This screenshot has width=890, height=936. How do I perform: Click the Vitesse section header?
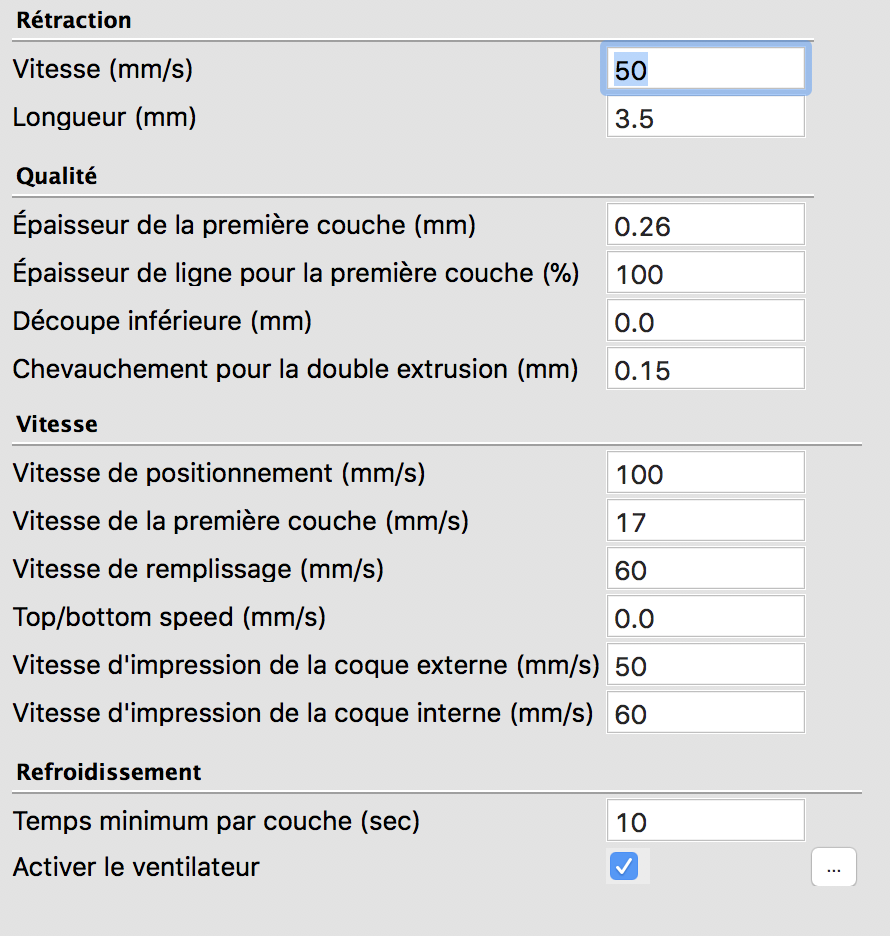pyautogui.click(x=57, y=425)
